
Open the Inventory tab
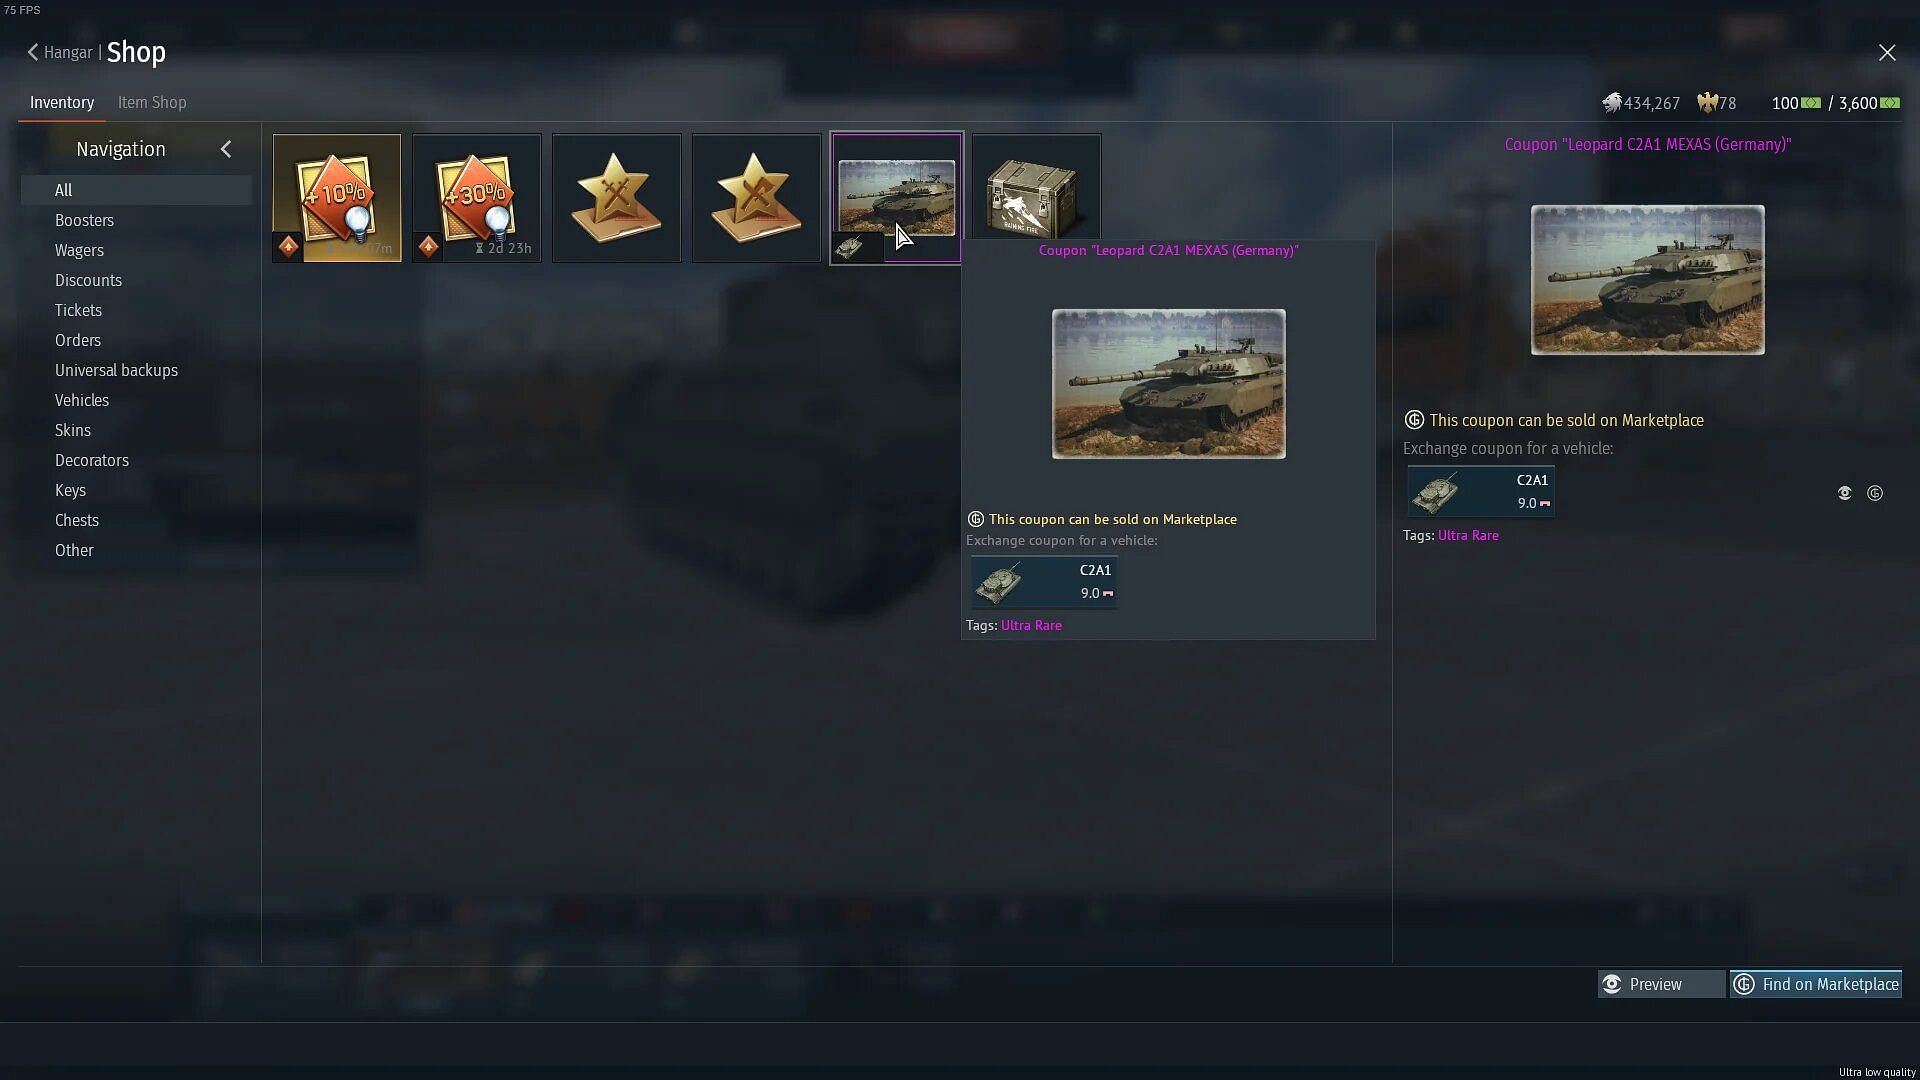point(62,102)
